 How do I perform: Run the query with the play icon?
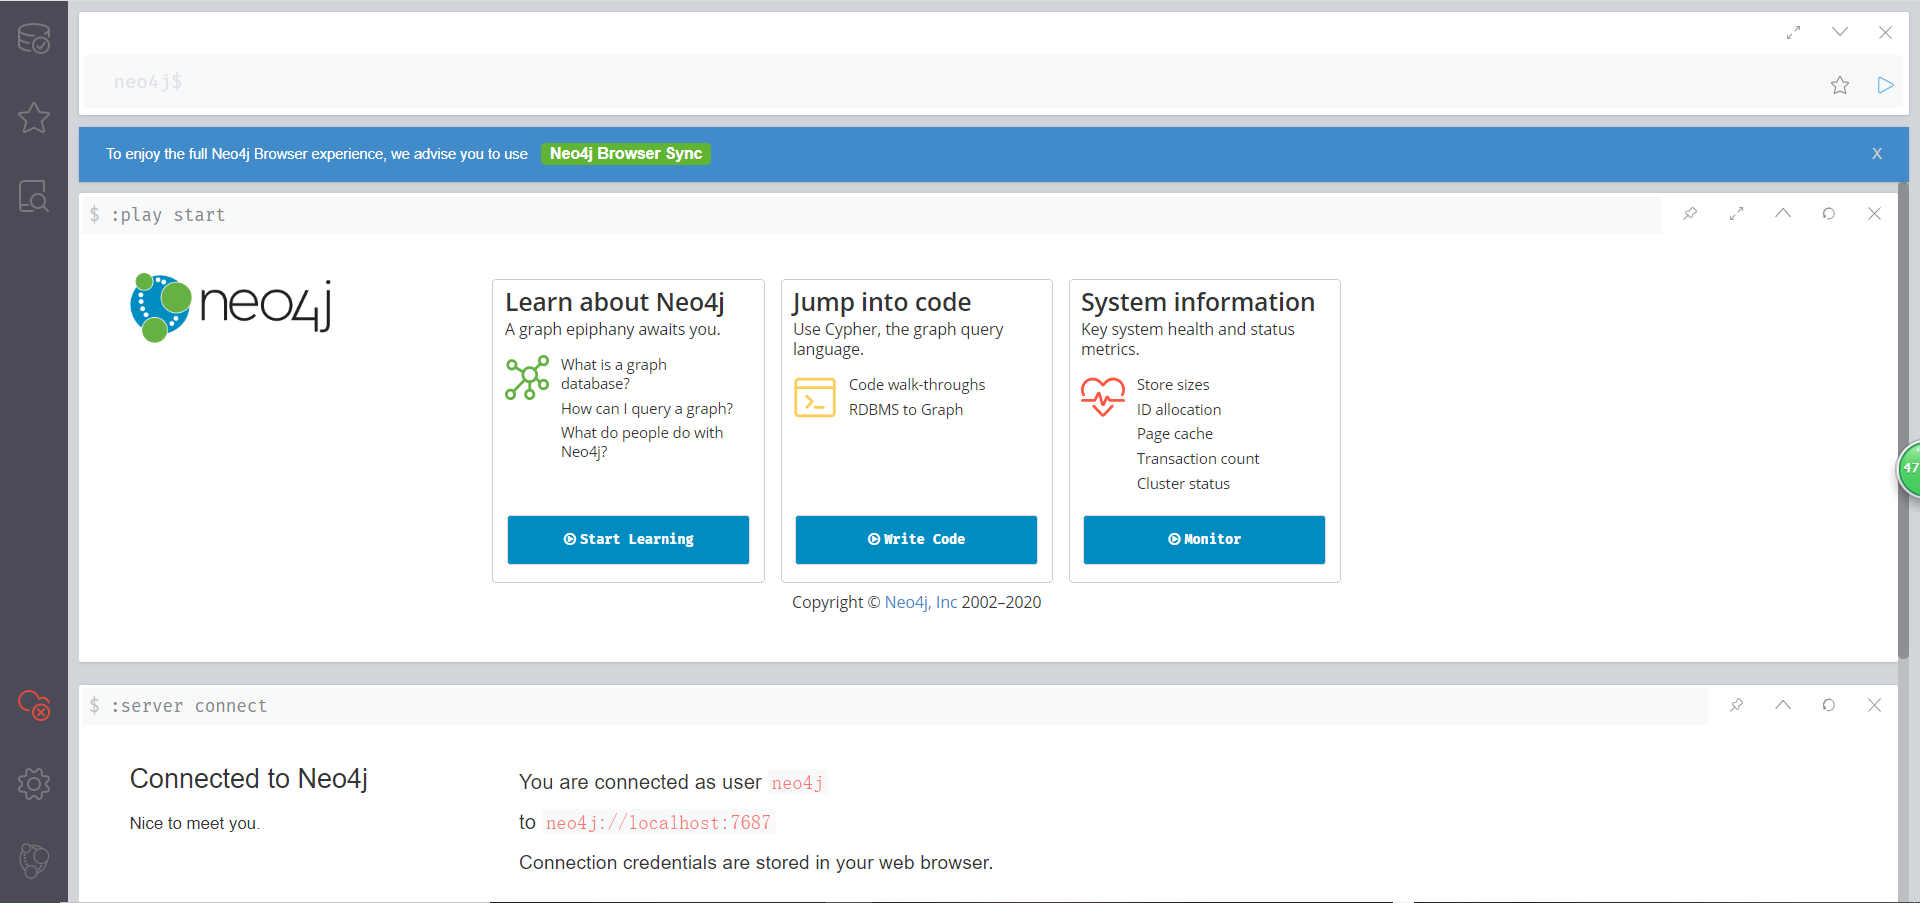tap(1885, 85)
